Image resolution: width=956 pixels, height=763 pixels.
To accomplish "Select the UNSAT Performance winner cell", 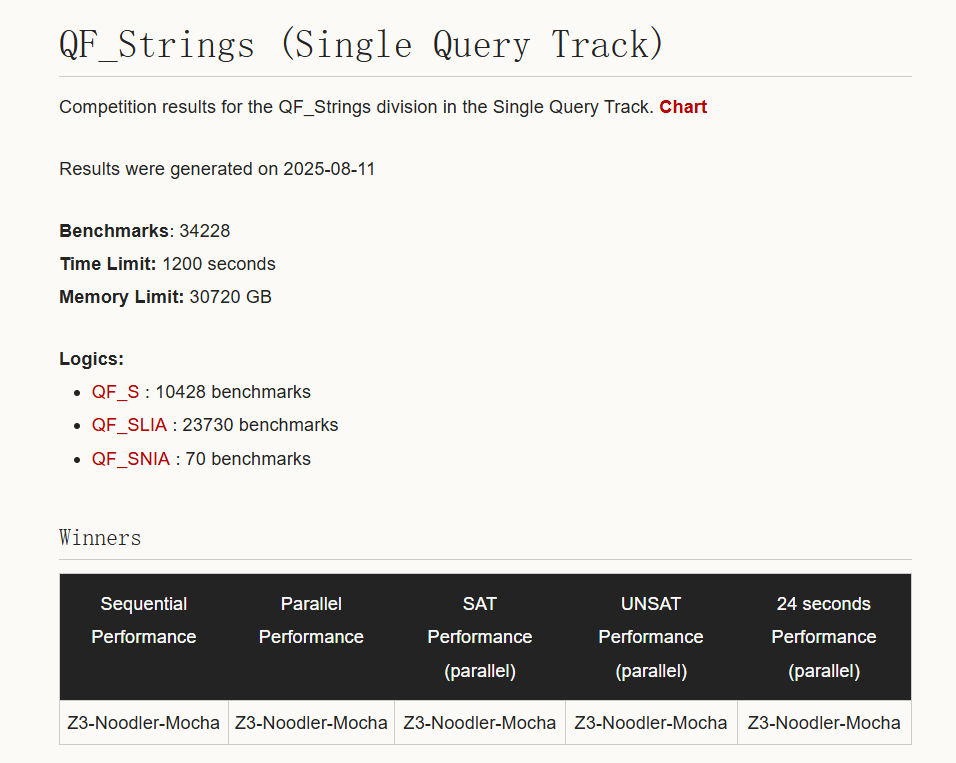I will pos(651,722).
